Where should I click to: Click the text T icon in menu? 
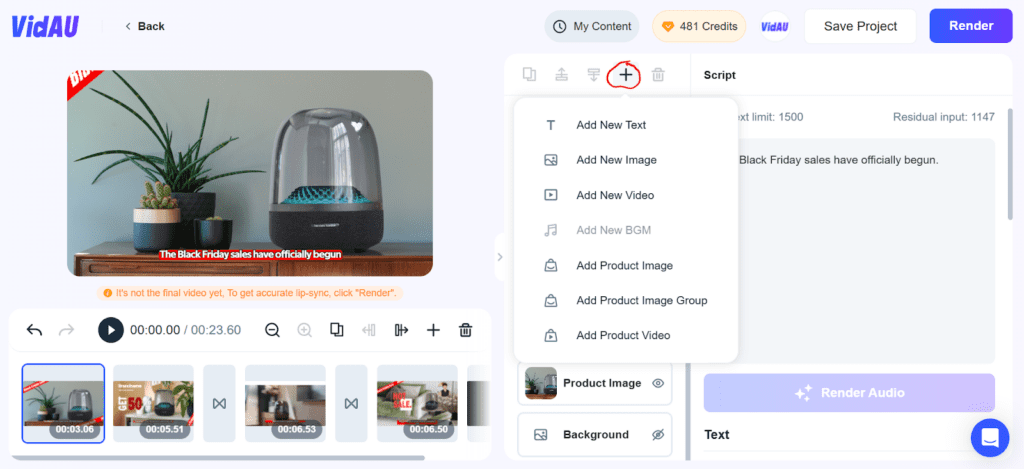click(x=551, y=125)
